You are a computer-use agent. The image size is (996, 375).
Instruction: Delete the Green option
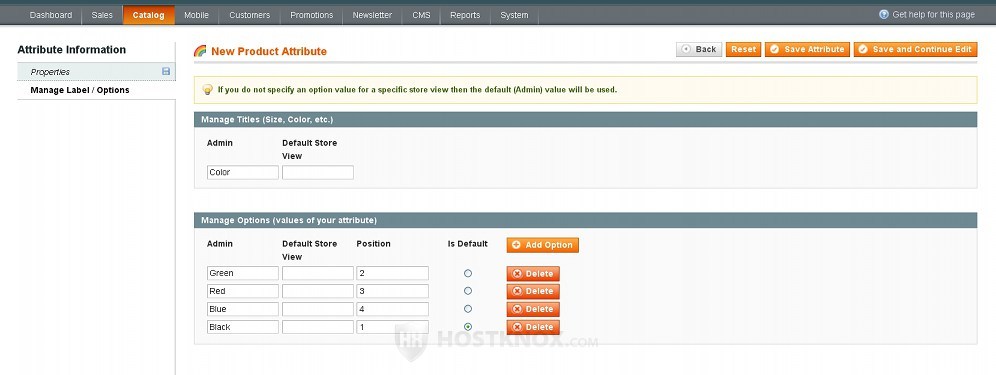[x=533, y=274]
